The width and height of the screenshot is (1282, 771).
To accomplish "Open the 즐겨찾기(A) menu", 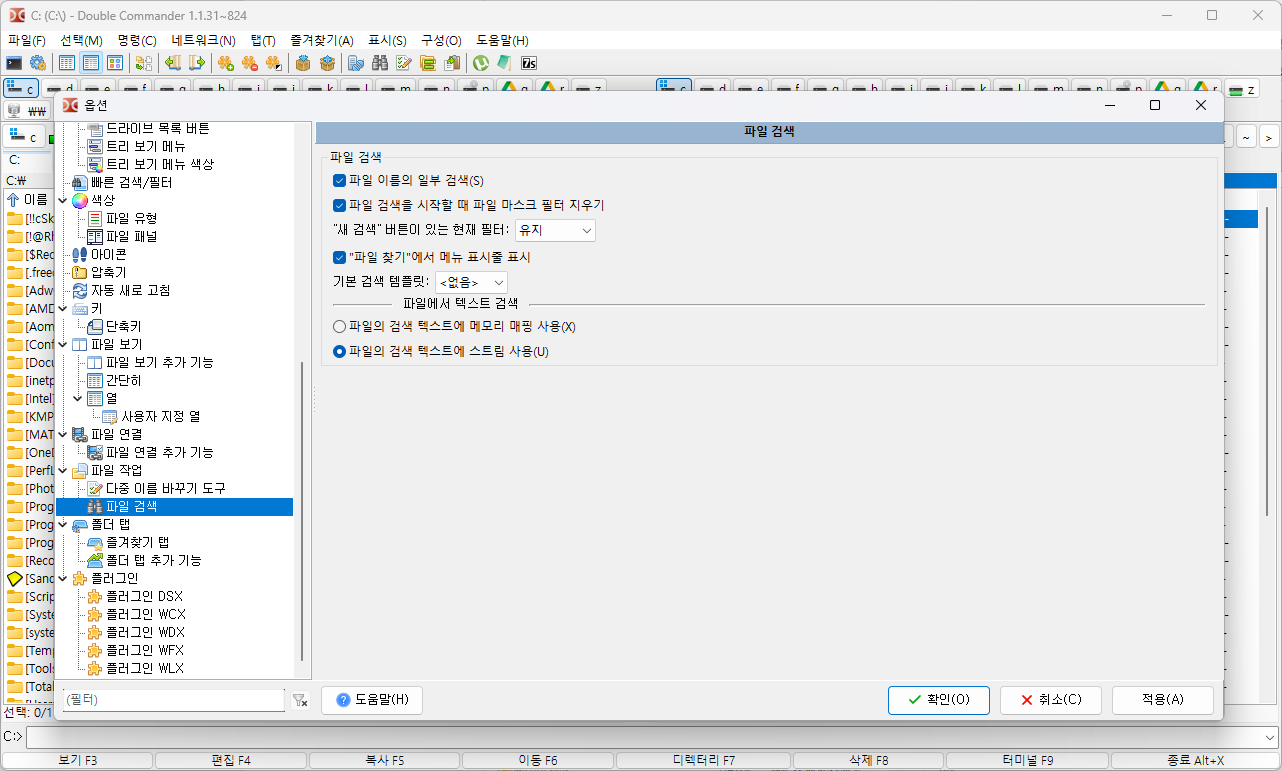I will tap(322, 41).
